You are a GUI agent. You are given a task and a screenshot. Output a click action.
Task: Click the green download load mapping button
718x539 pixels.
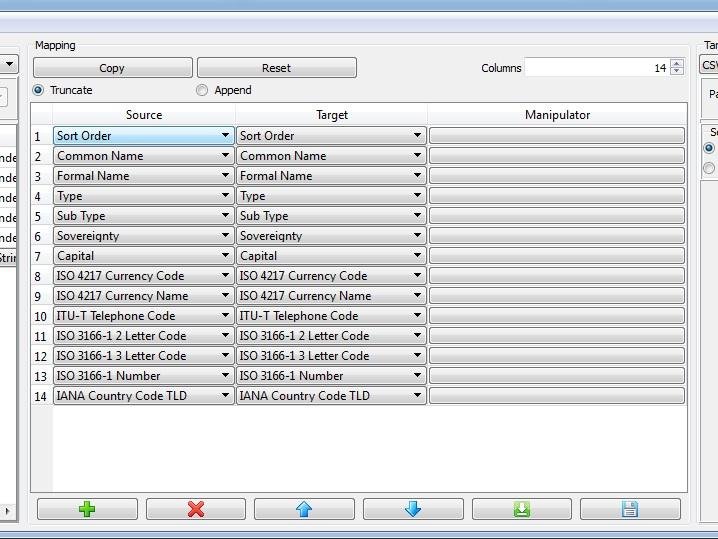[x=522, y=509]
